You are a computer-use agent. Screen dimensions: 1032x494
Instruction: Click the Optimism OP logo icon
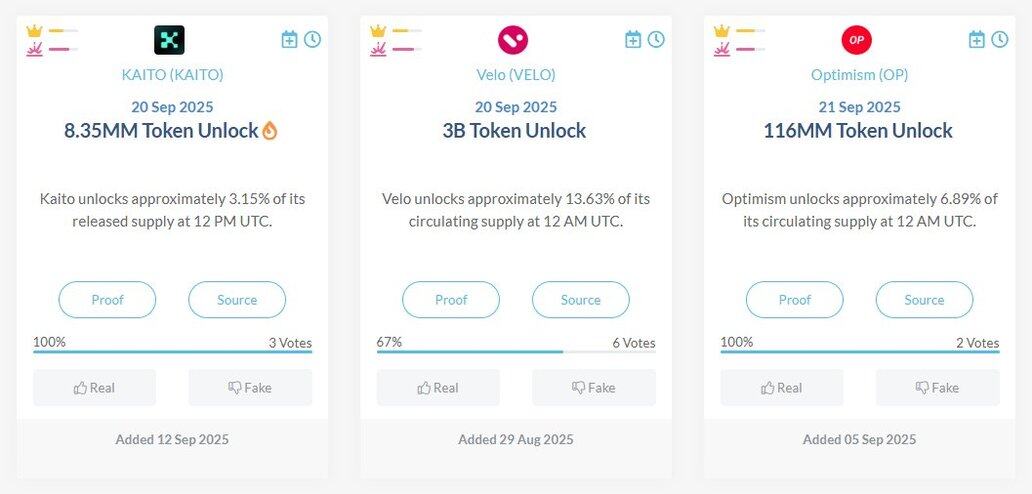pyautogui.click(x=856, y=39)
